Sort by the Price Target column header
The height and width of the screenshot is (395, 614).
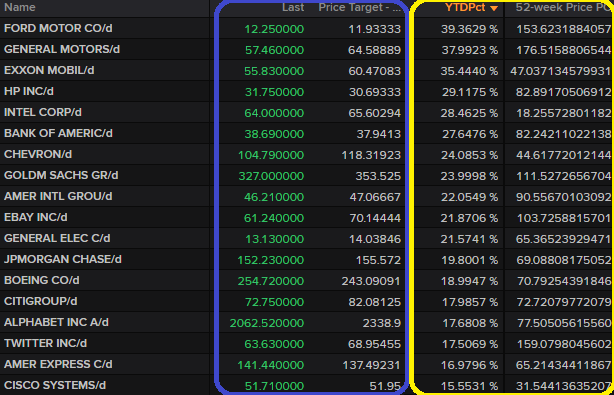pos(359,7)
